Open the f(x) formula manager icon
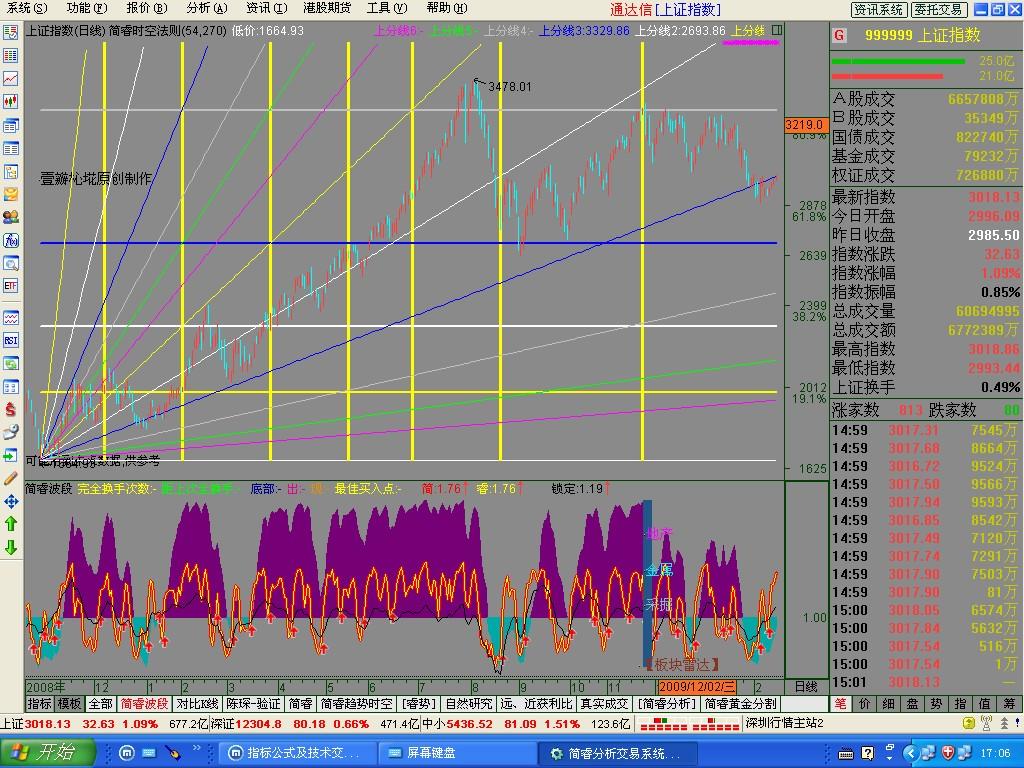Viewport: 1024px width, 768px height. pos(10,240)
